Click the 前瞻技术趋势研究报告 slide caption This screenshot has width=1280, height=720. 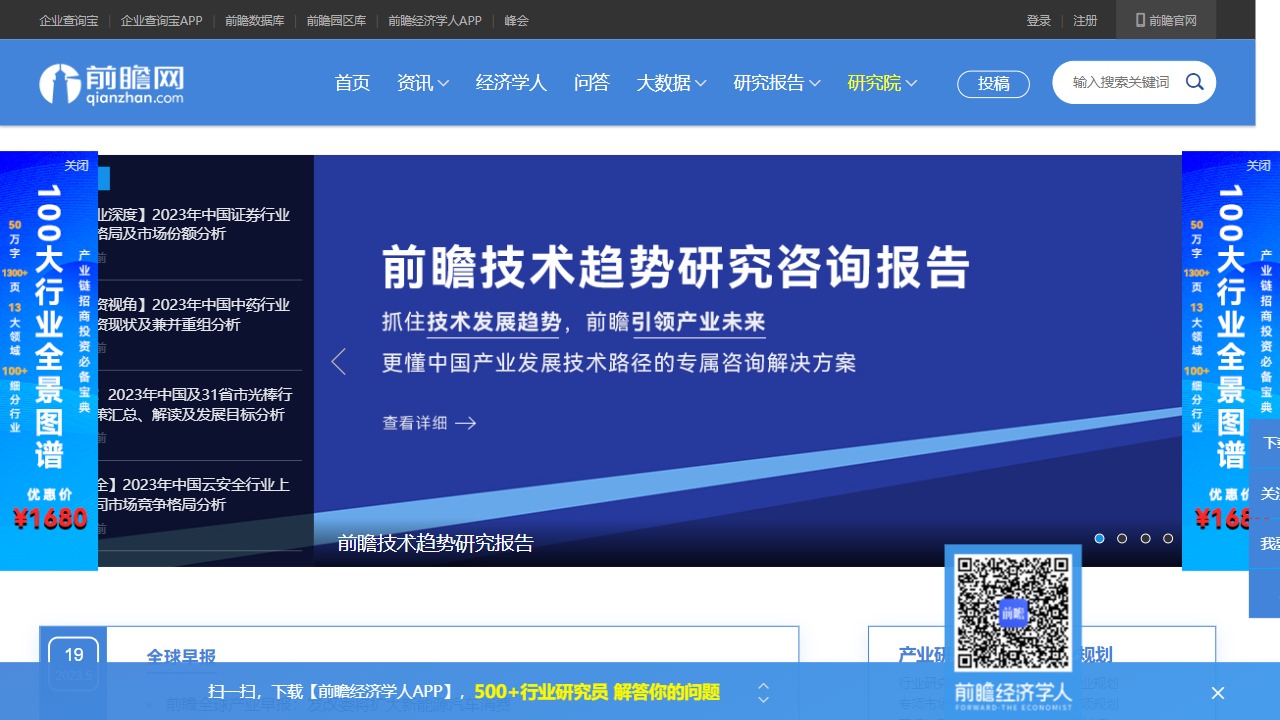[436, 543]
